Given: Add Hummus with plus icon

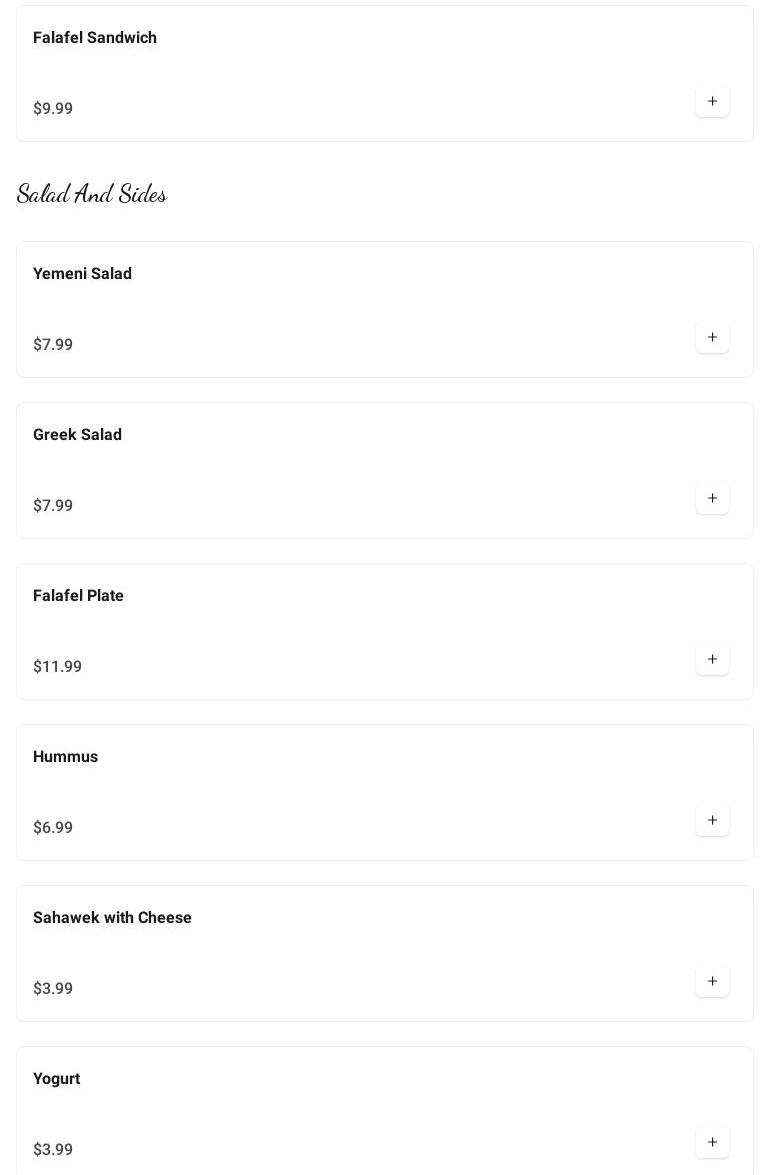Looking at the screenshot, I should point(712,820).
